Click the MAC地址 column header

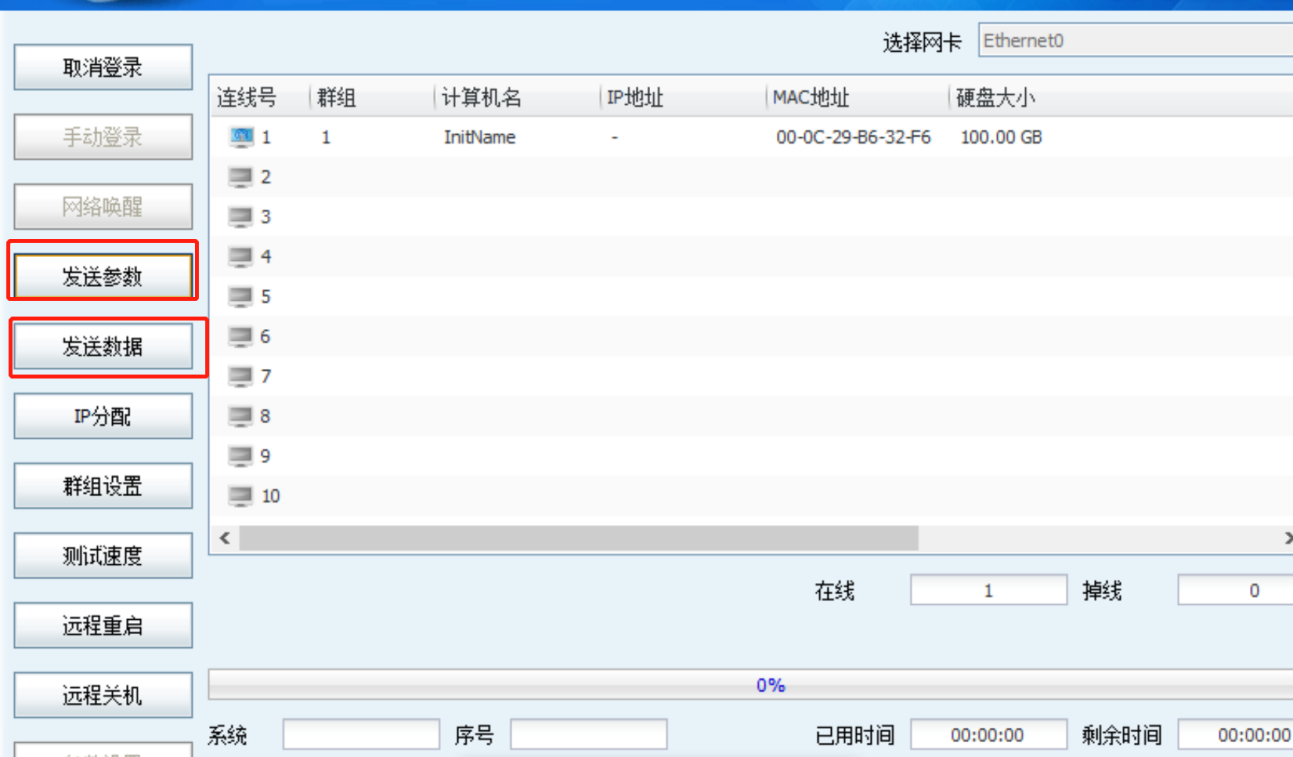811,98
